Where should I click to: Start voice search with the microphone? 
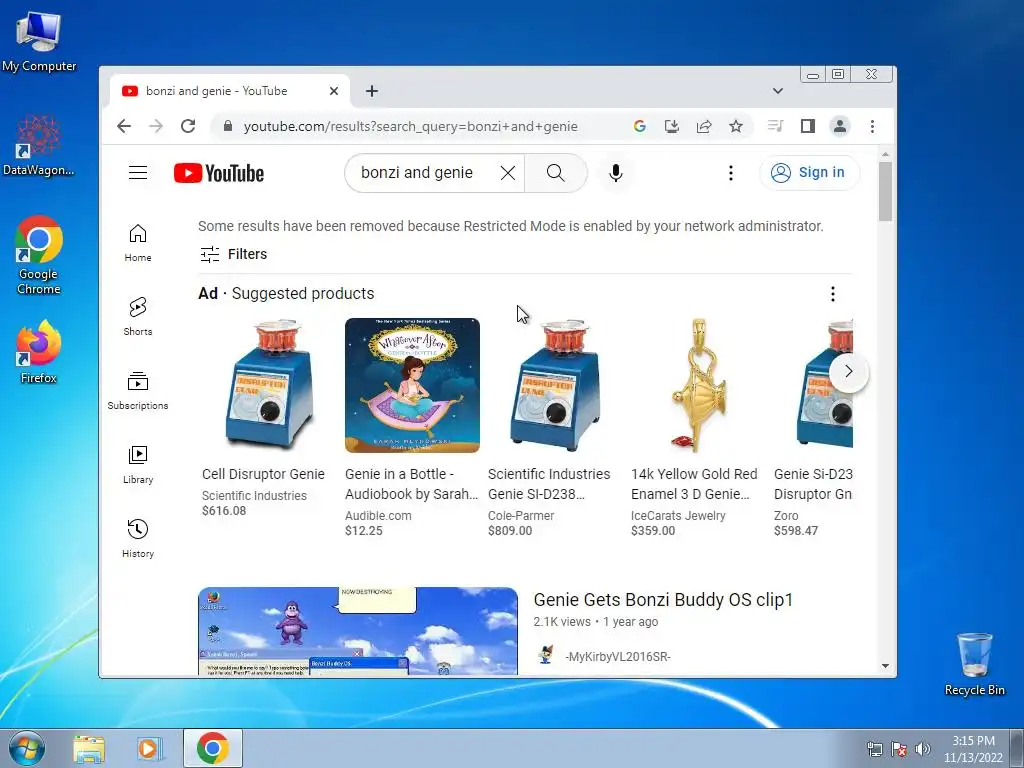pos(615,173)
